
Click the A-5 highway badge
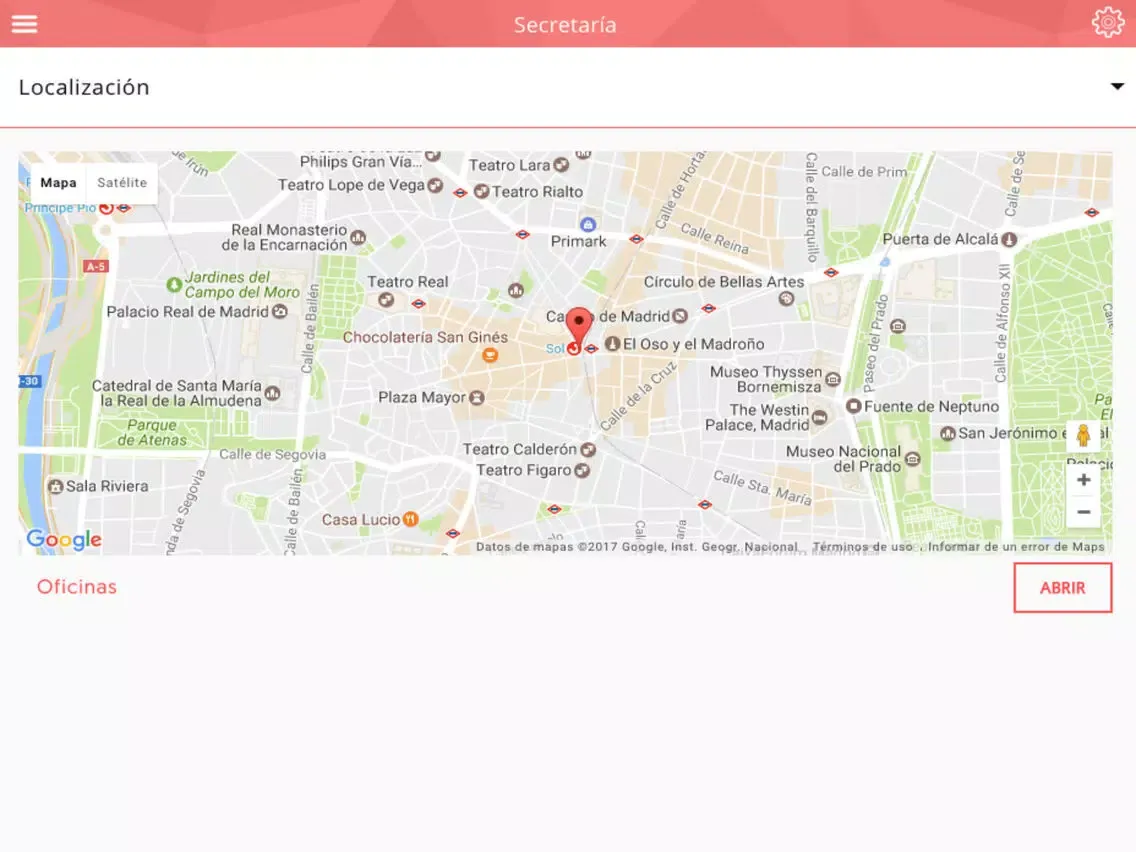click(96, 266)
